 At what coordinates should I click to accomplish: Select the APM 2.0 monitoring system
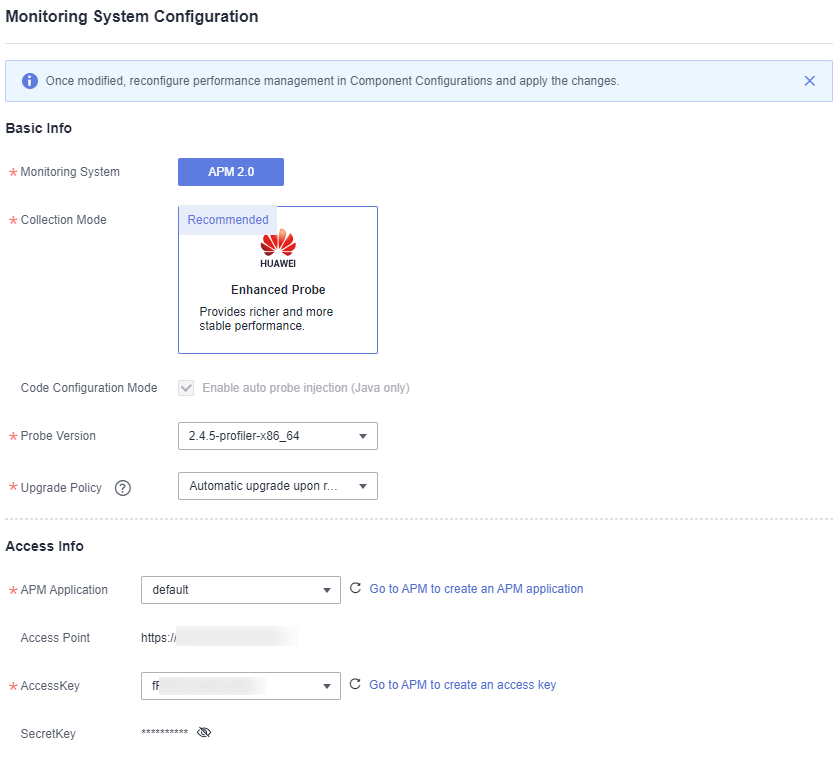coord(231,172)
